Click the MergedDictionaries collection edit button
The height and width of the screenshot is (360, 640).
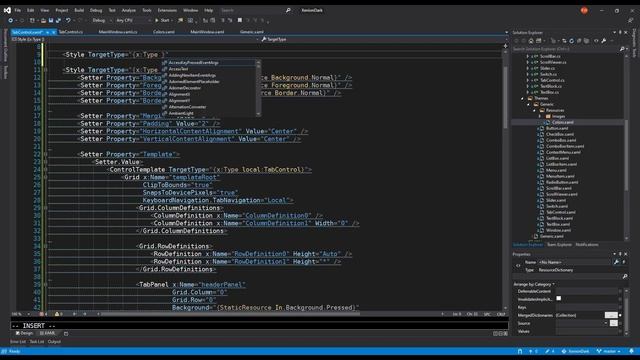coord(611,315)
